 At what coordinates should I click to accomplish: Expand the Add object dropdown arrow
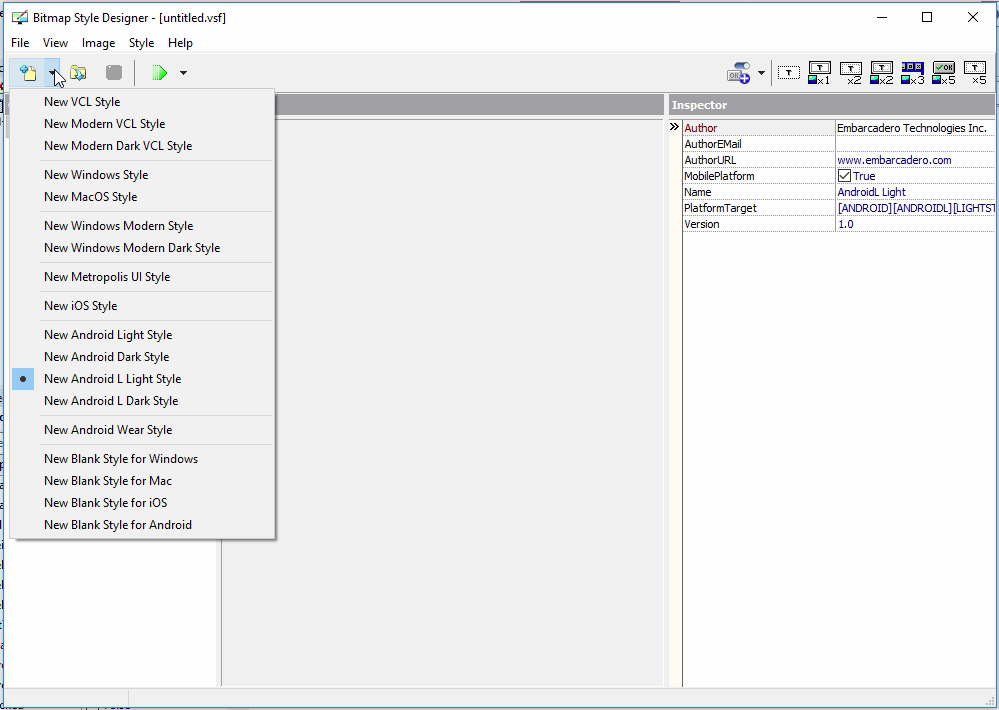pyautogui.click(x=761, y=73)
